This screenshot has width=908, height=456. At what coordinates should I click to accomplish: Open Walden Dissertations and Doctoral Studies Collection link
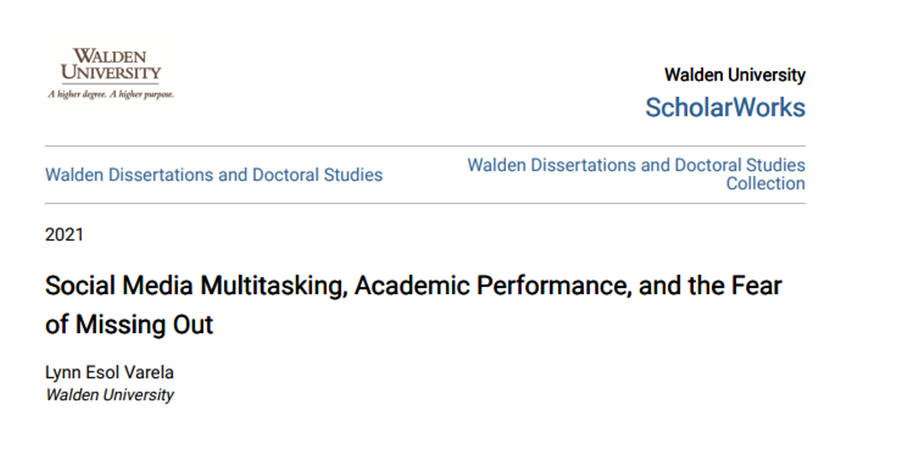point(636,174)
